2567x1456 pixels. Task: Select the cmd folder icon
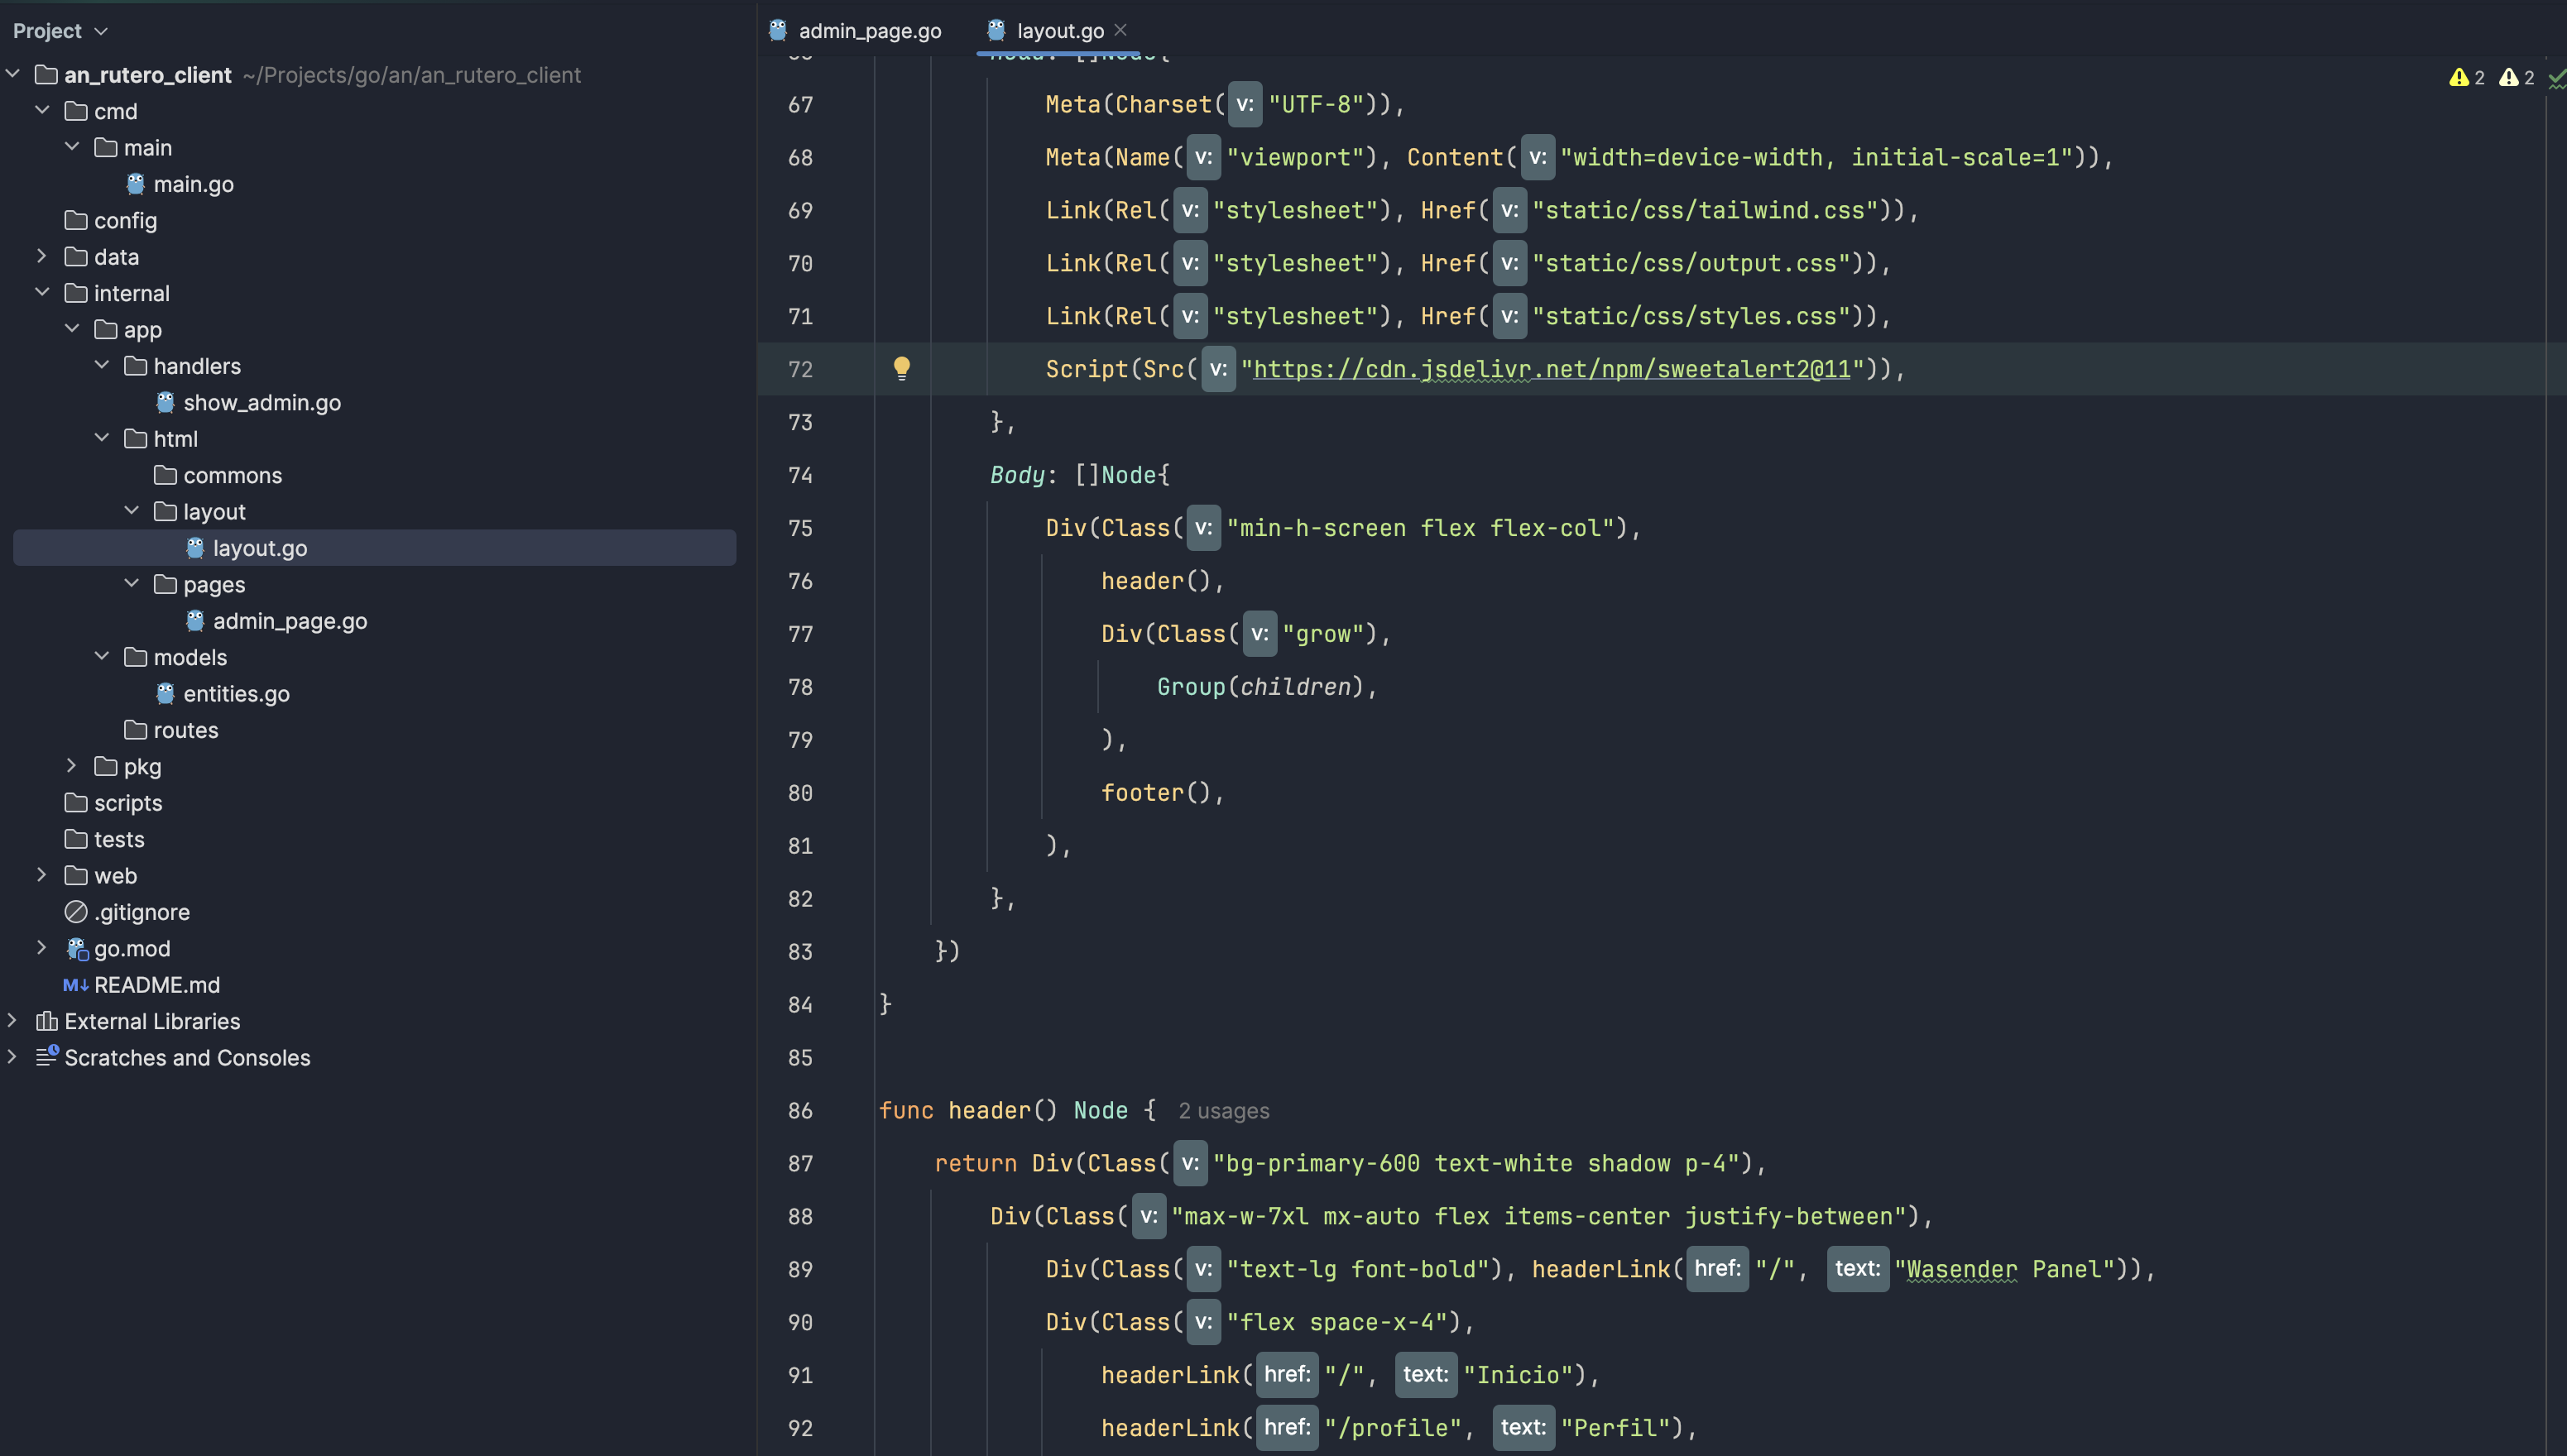point(76,111)
